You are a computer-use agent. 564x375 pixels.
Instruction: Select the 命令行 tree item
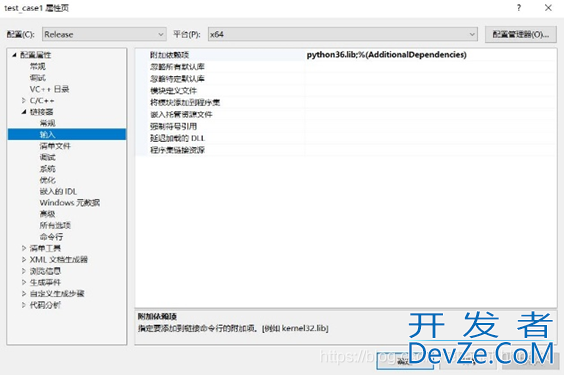pos(51,237)
